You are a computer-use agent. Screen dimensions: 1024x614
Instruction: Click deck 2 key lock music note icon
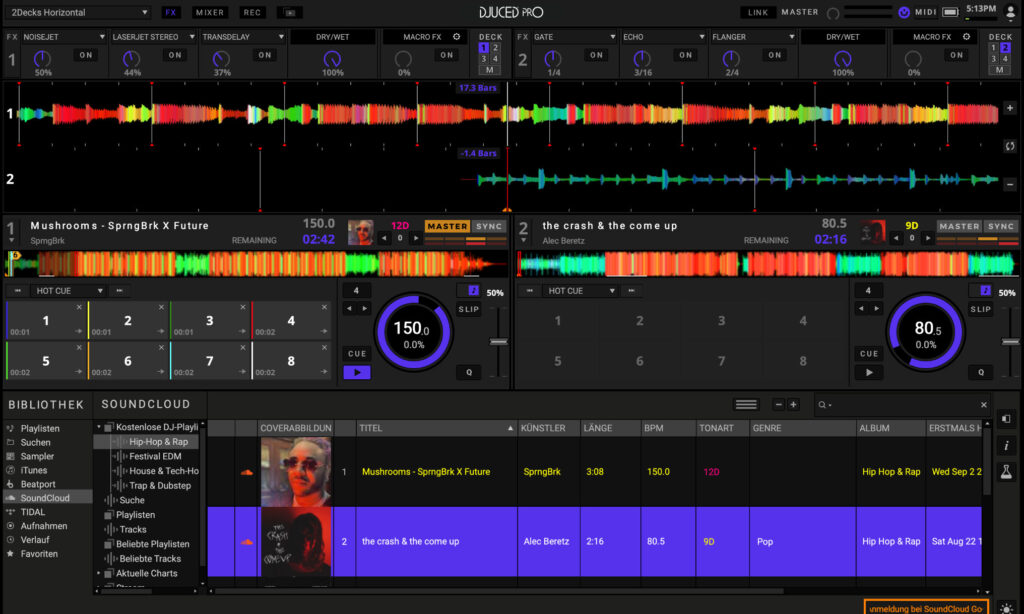(985, 291)
